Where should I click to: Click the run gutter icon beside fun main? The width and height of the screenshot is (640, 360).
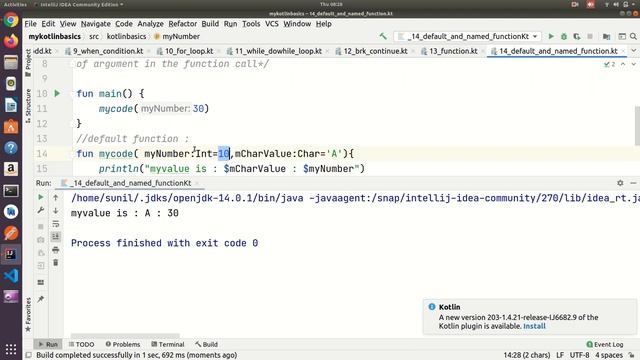pyautogui.click(x=57, y=93)
